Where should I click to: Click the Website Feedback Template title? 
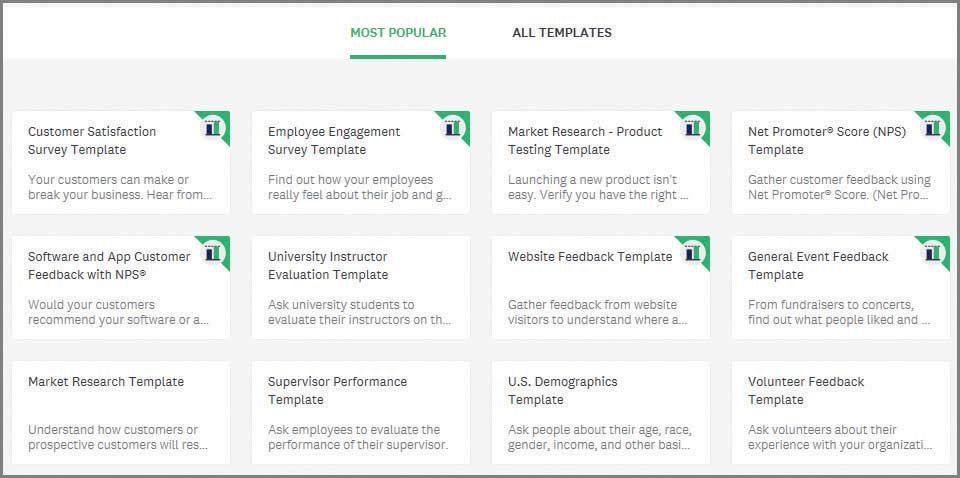point(590,256)
